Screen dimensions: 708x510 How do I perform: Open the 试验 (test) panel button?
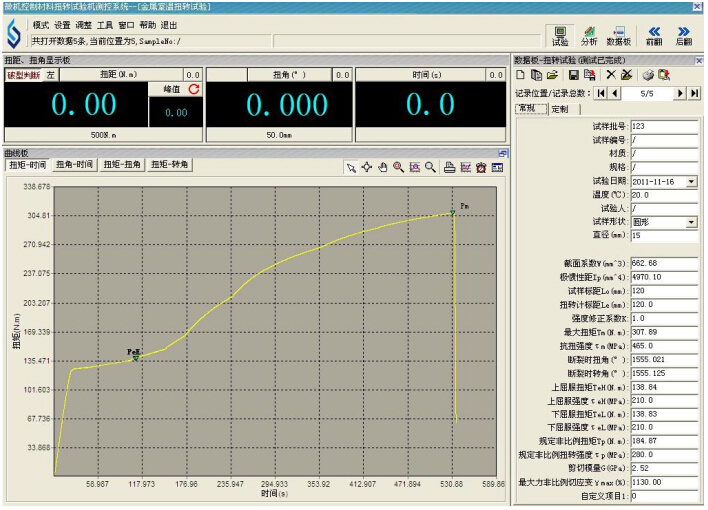(560, 36)
